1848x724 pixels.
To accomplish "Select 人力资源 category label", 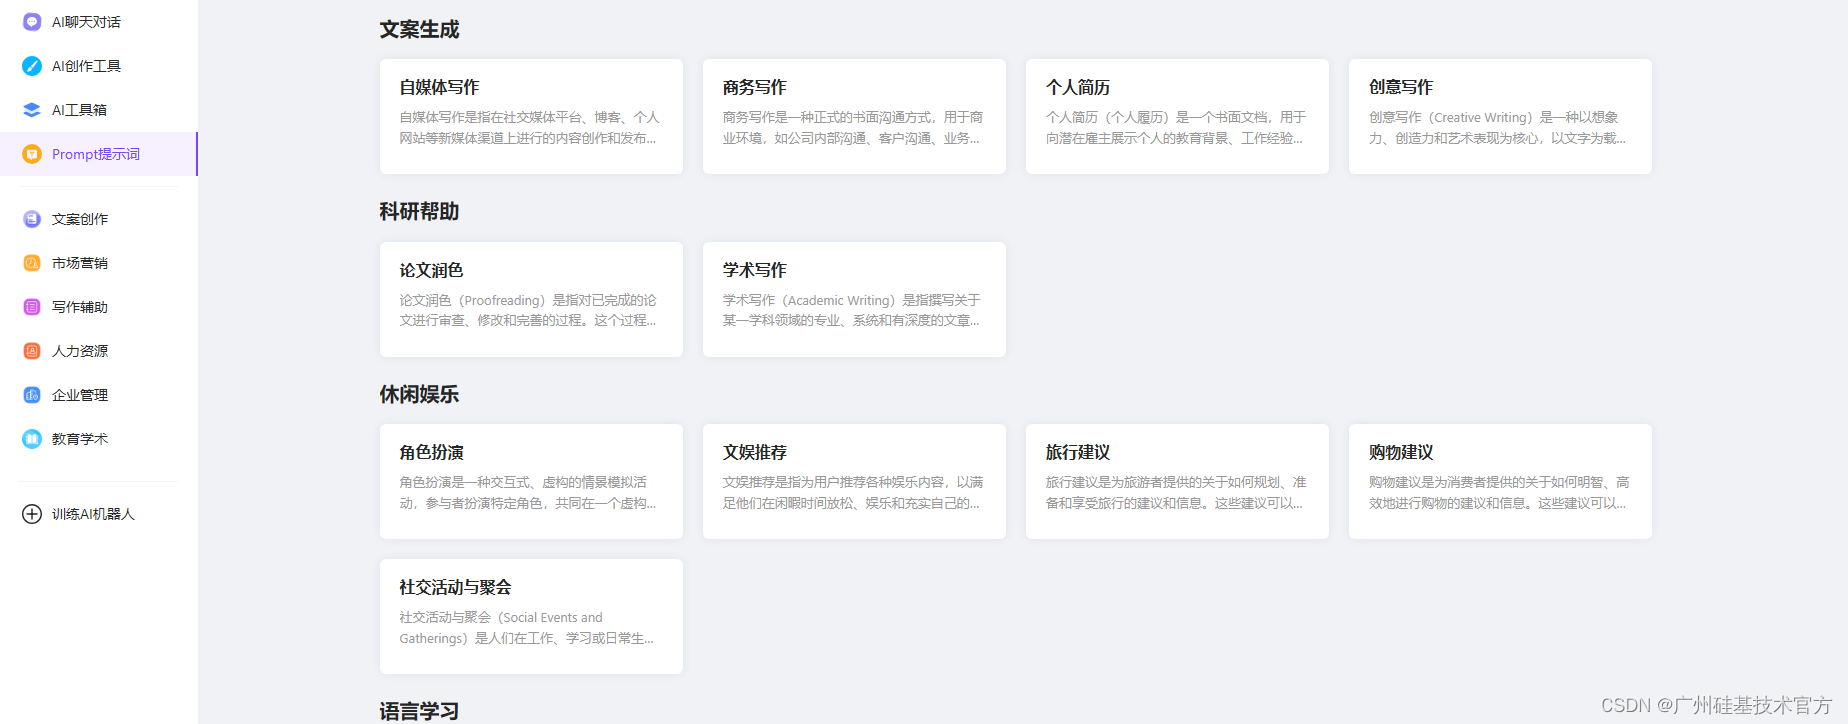I will pyautogui.click(x=80, y=351).
